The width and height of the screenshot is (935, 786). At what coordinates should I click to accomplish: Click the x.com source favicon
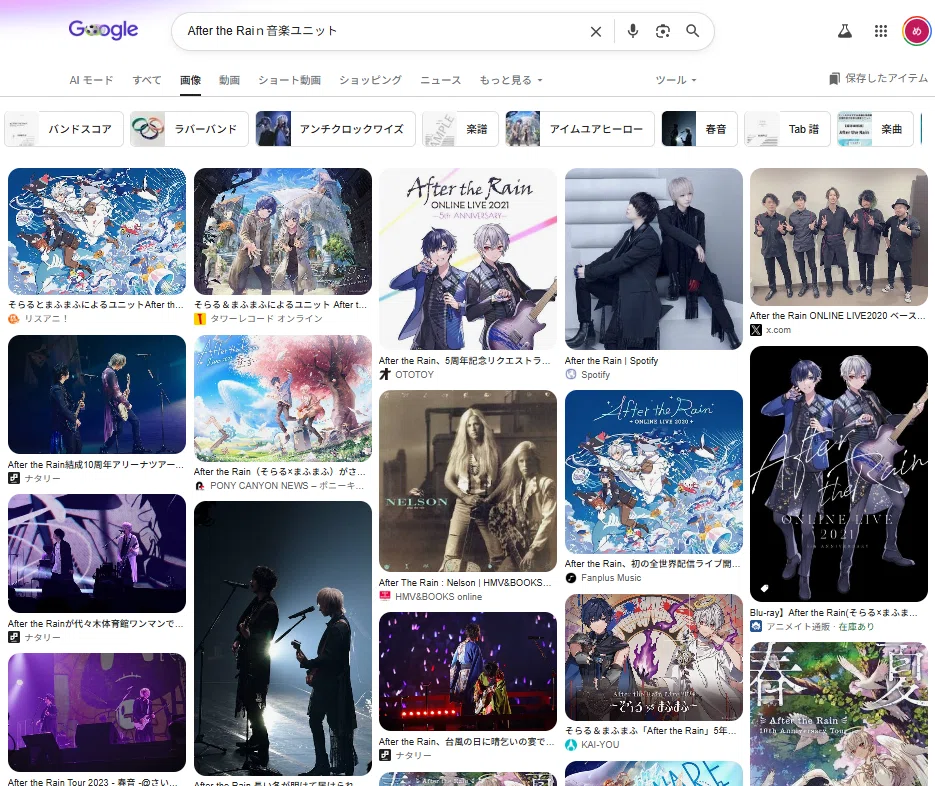coord(756,330)
